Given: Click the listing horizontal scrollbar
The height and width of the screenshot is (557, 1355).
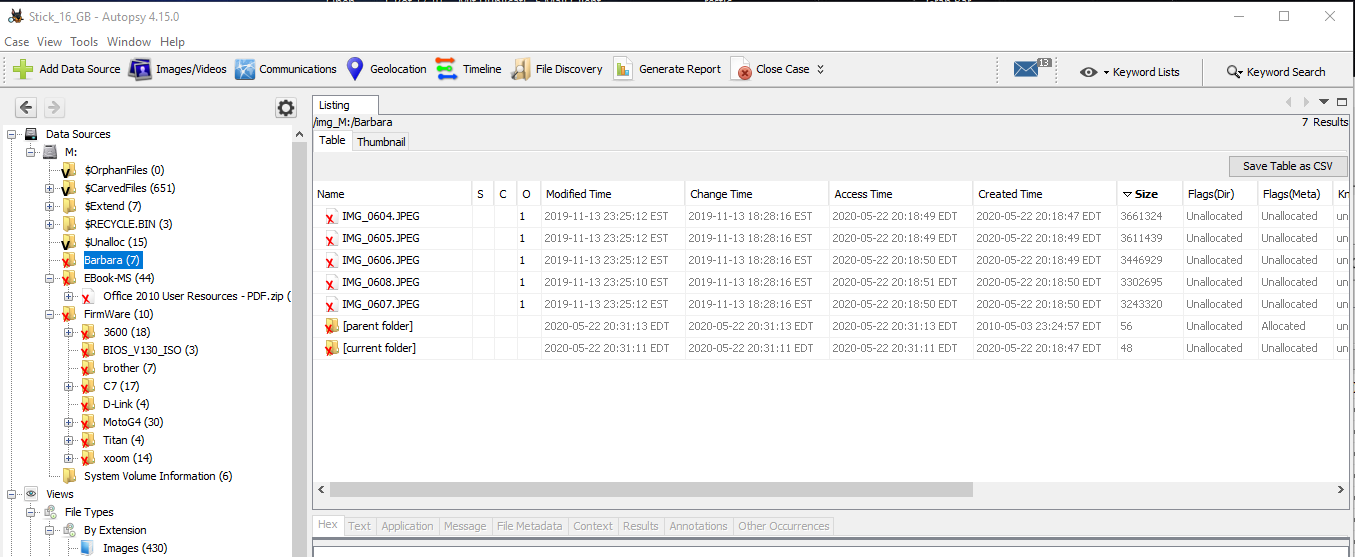Looking at the screenshot, I should click(651, 490).
